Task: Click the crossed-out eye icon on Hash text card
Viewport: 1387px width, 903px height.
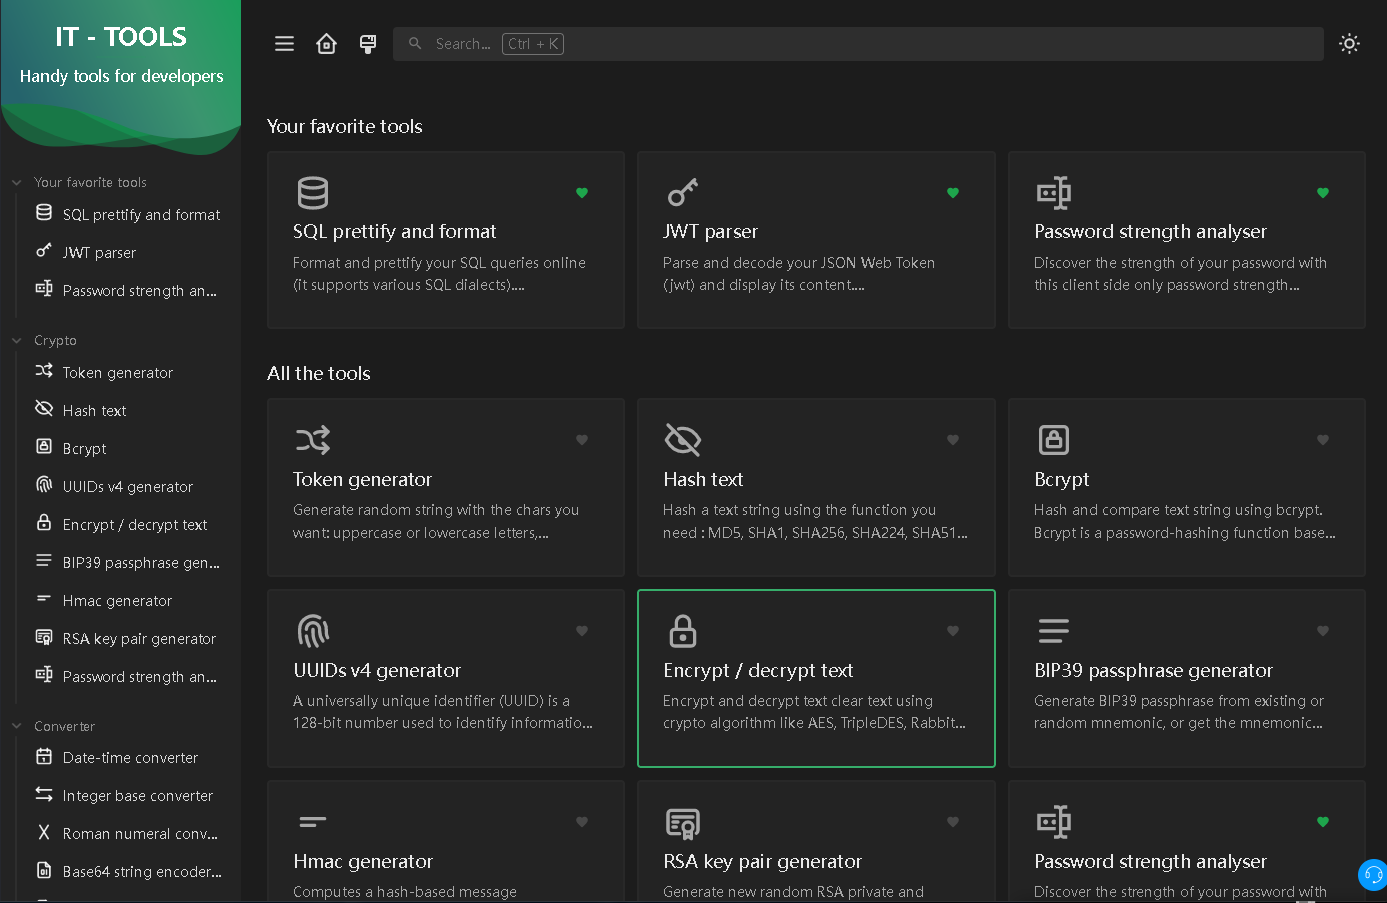Action: click(x=683, y=440)
